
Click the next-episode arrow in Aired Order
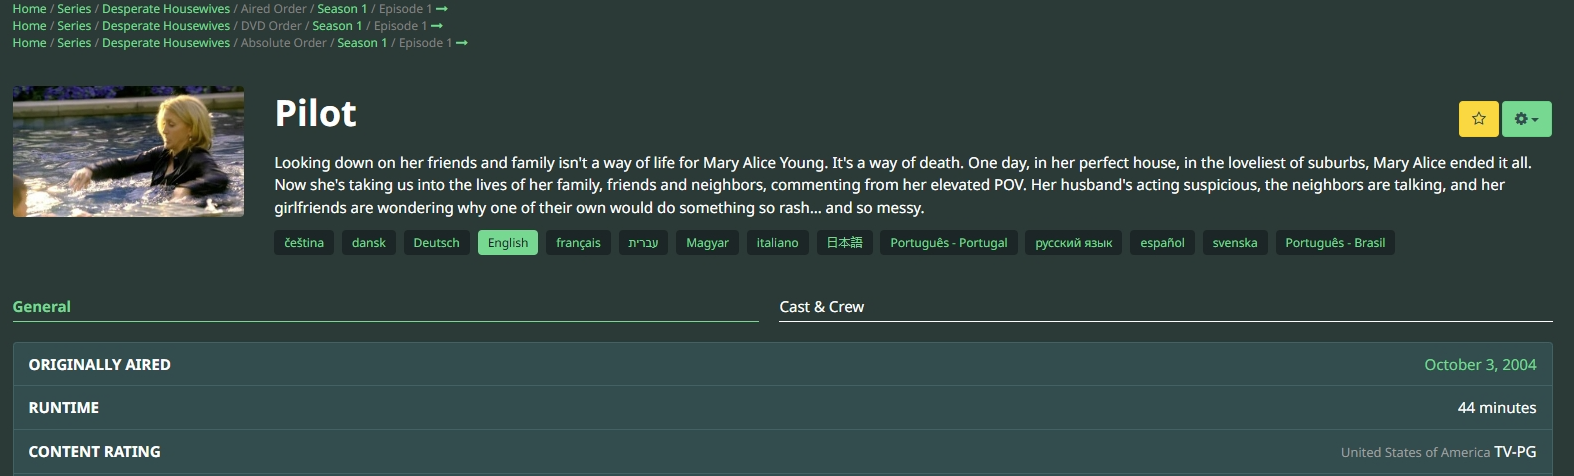442,9
